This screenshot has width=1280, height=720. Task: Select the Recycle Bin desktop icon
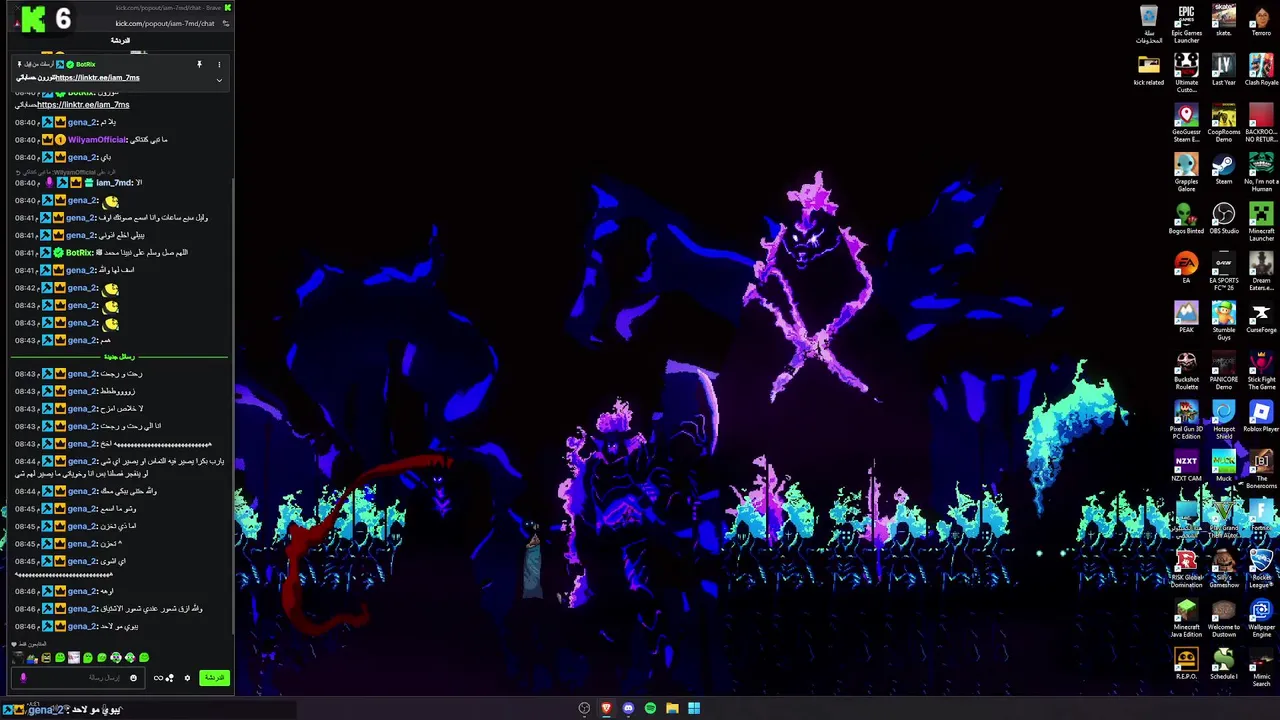coord(1149,25)
